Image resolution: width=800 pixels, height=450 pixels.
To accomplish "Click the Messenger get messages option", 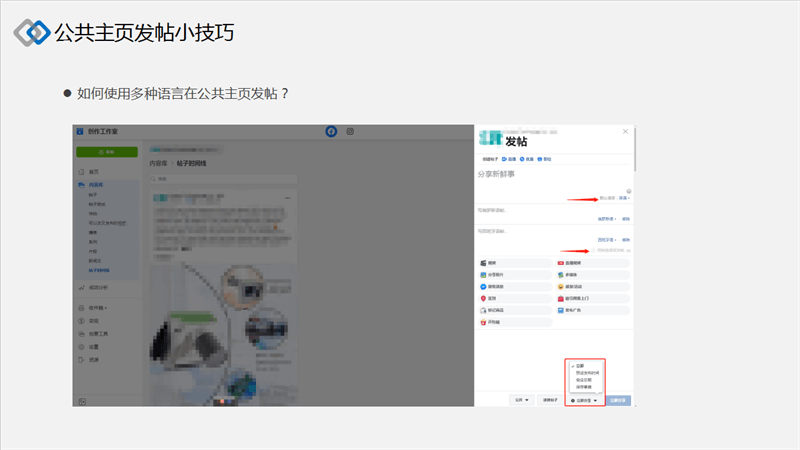I will (x=515, y=287).
